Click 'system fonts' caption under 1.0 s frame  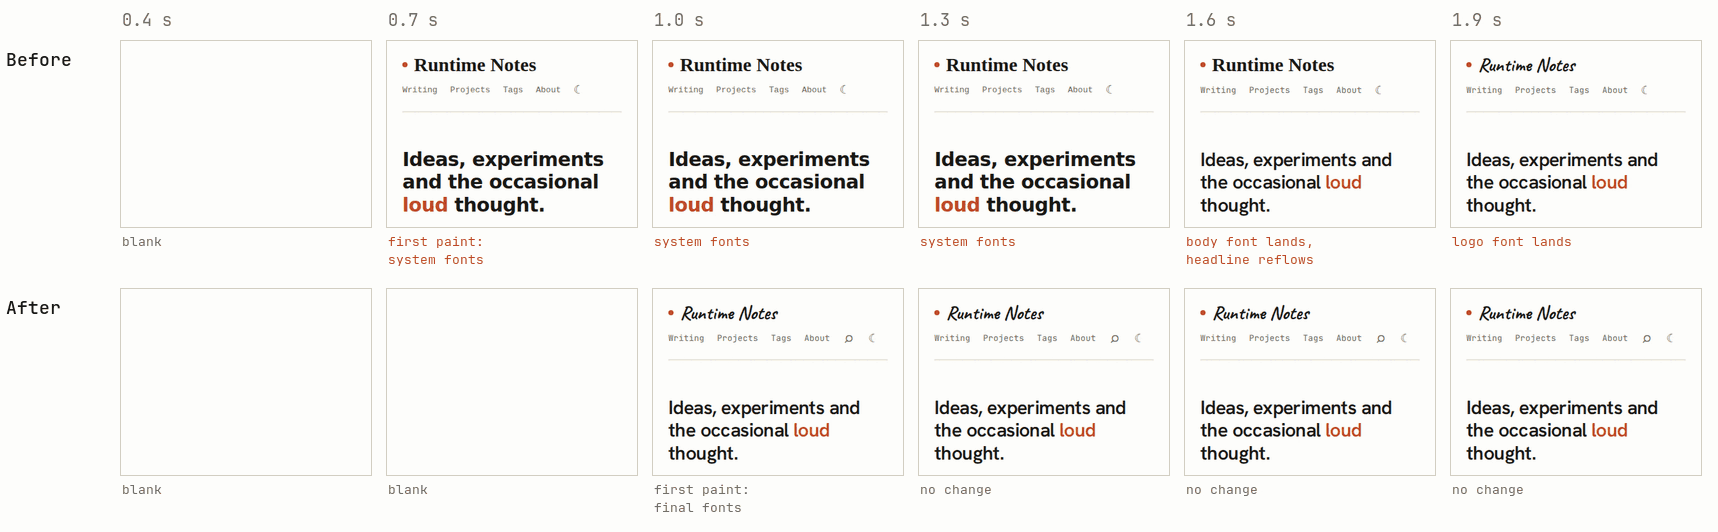coord(702,242)
